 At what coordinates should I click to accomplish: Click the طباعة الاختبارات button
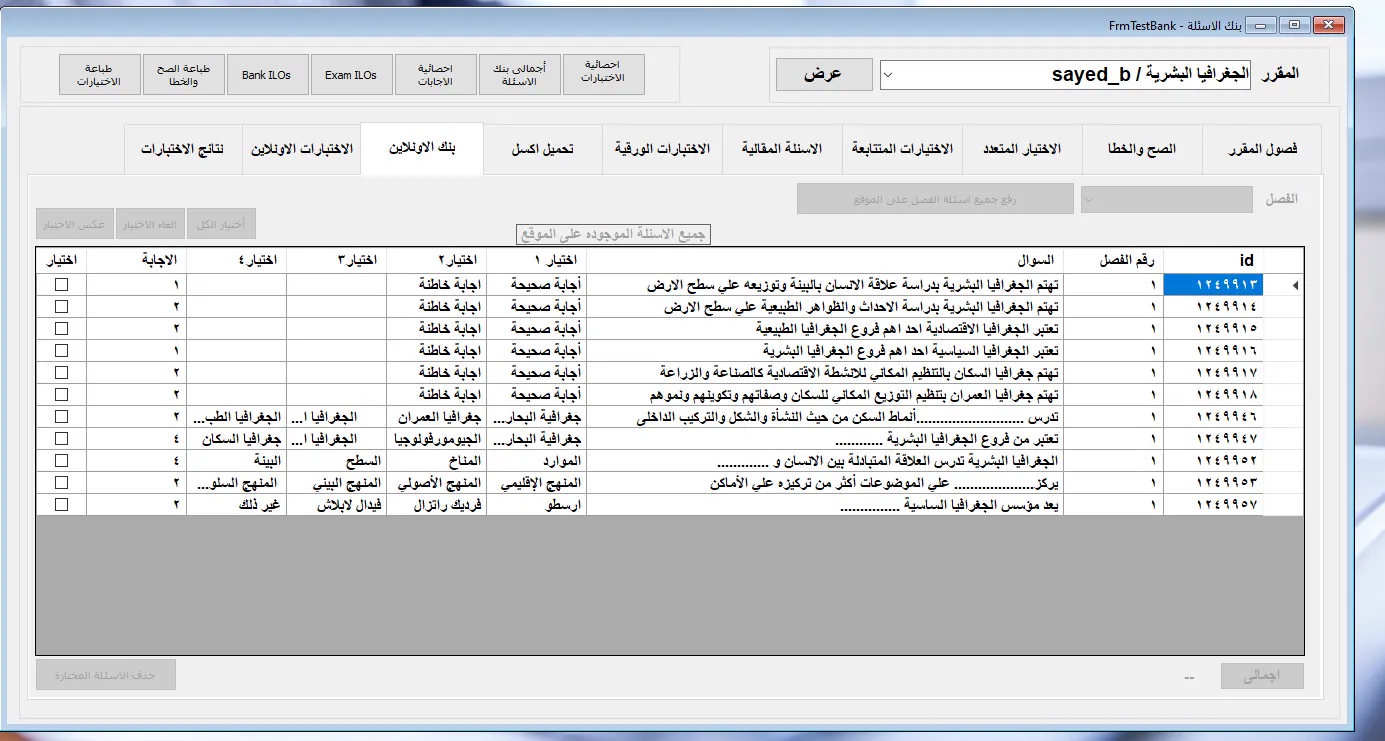[x=99, y=74]
